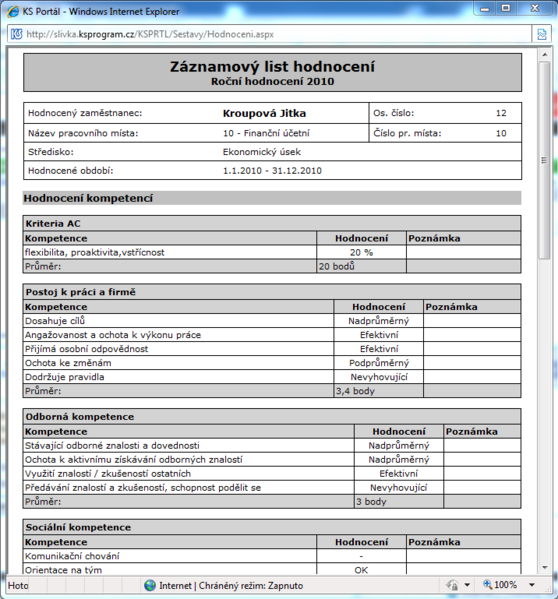558x599 pixels.
Task: Click the rating 'Podprůměrný'
Action: point(379,363)
